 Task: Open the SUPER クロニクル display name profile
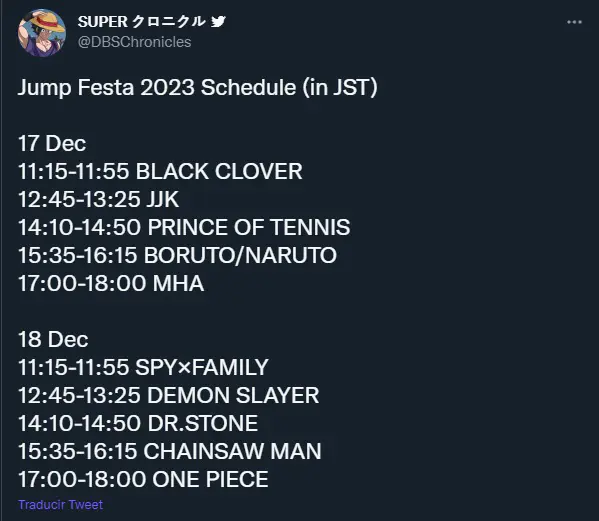click(x=141, y=21)
